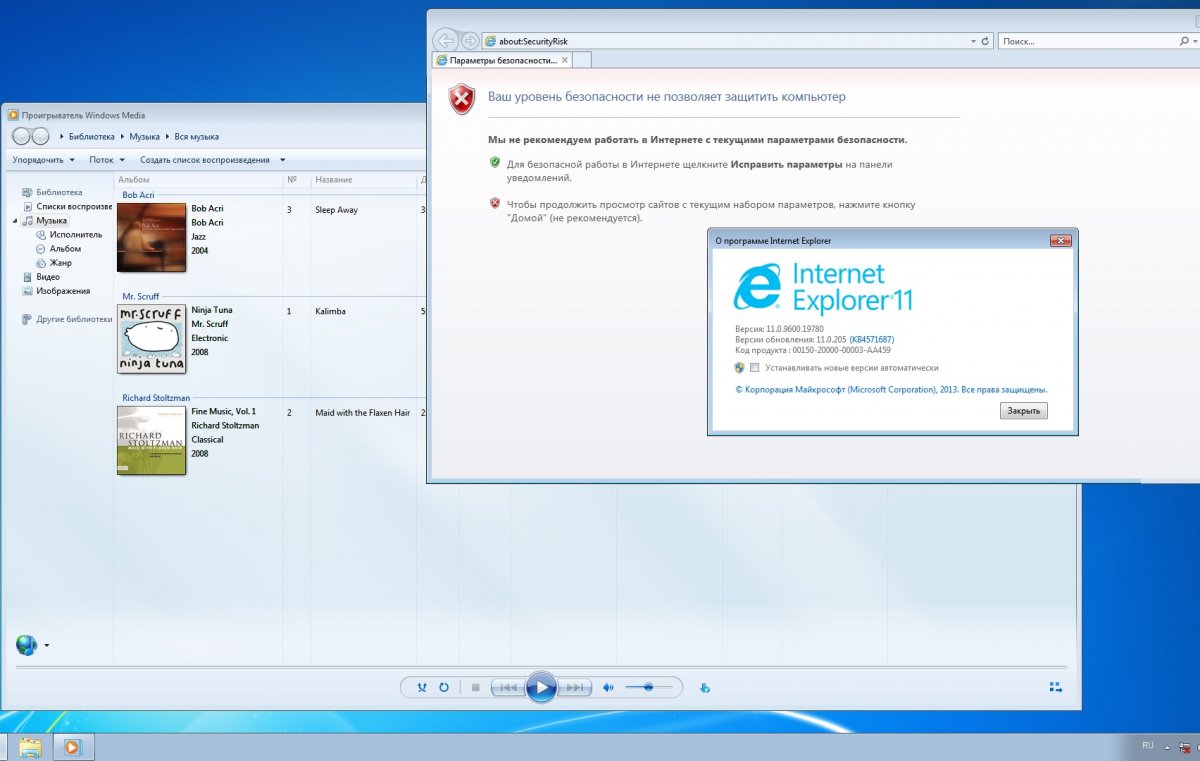Click the Windows Media Player taskbar button

(x=73, y=747)
